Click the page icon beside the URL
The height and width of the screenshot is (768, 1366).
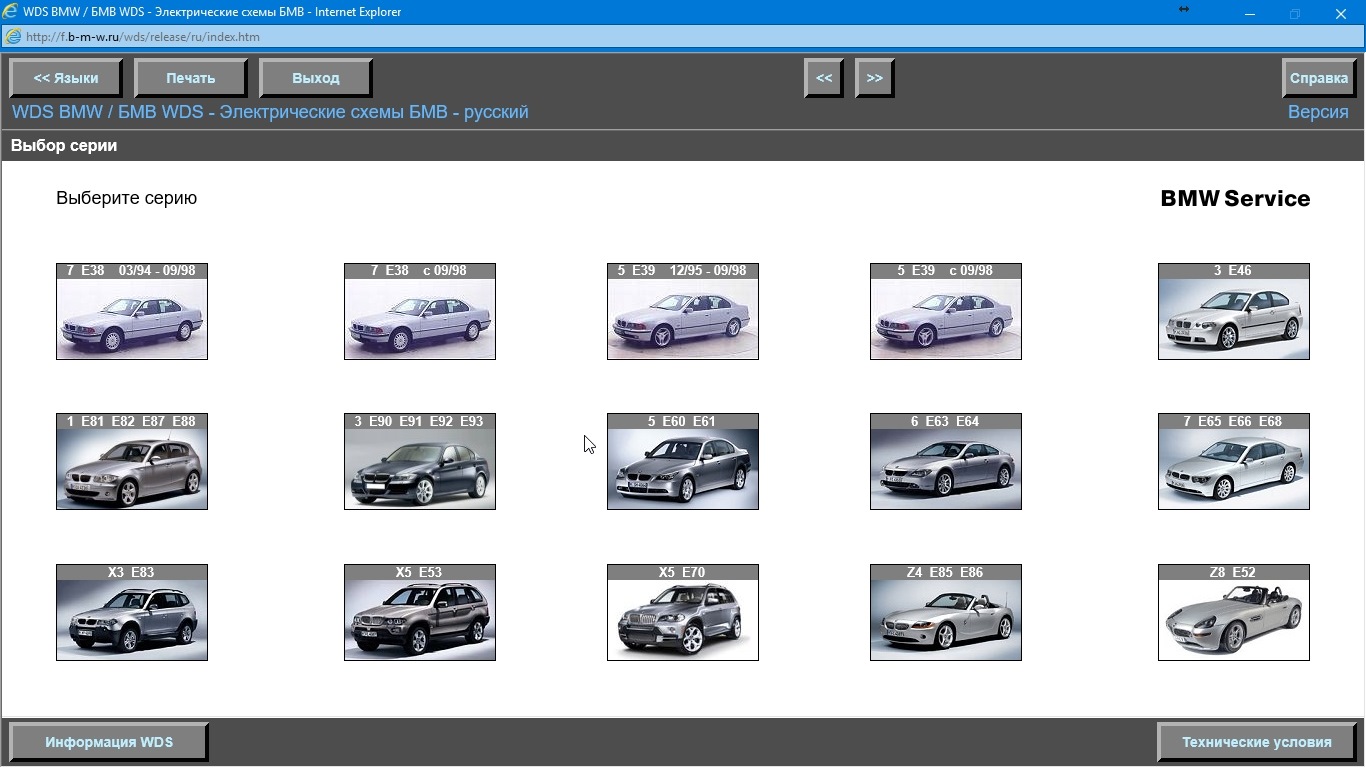13,37
